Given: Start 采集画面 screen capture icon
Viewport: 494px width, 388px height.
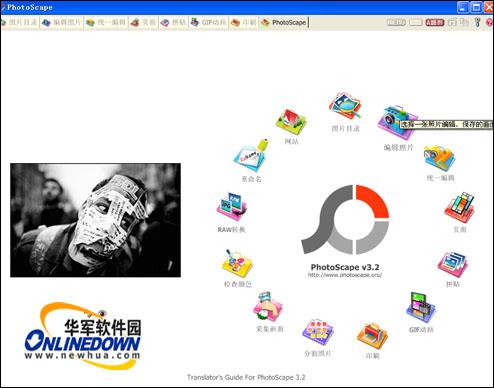Looking at the screenshot, I should (269, 307).
